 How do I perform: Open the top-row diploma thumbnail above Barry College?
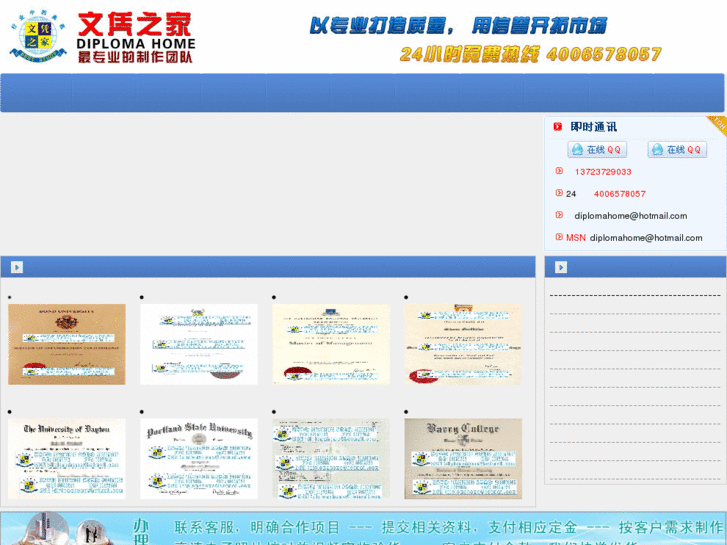click(463, 344)
